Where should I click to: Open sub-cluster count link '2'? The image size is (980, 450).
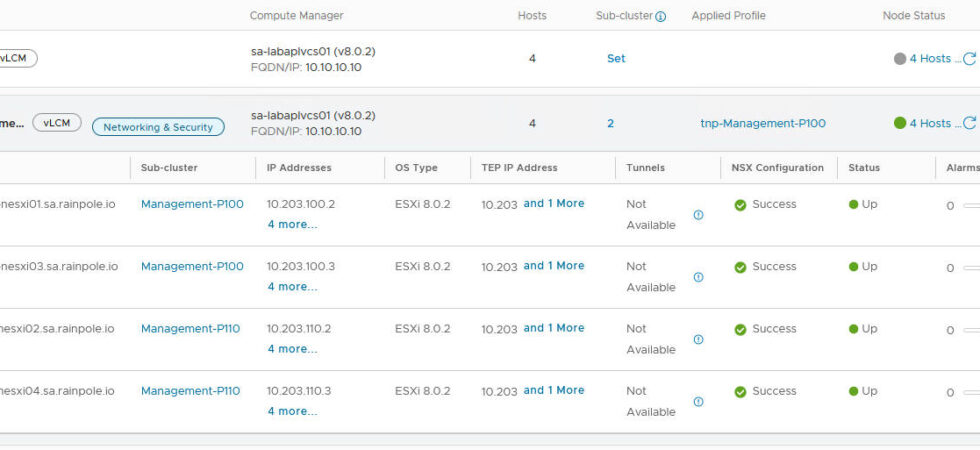tap(610, 123)
